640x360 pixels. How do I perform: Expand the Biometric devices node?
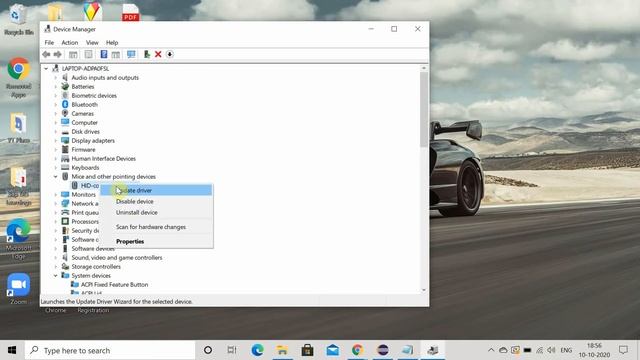[x=56, y=96]
